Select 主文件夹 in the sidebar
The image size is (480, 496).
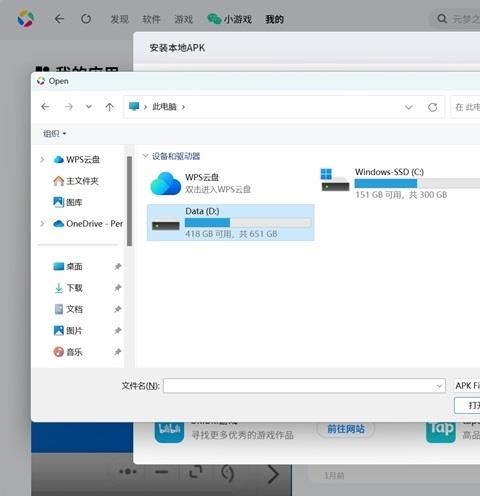(76, 181)
